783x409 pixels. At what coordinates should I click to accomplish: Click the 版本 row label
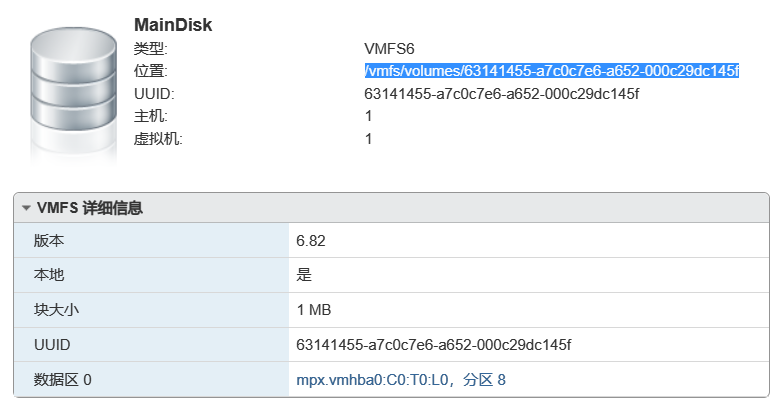49,241
